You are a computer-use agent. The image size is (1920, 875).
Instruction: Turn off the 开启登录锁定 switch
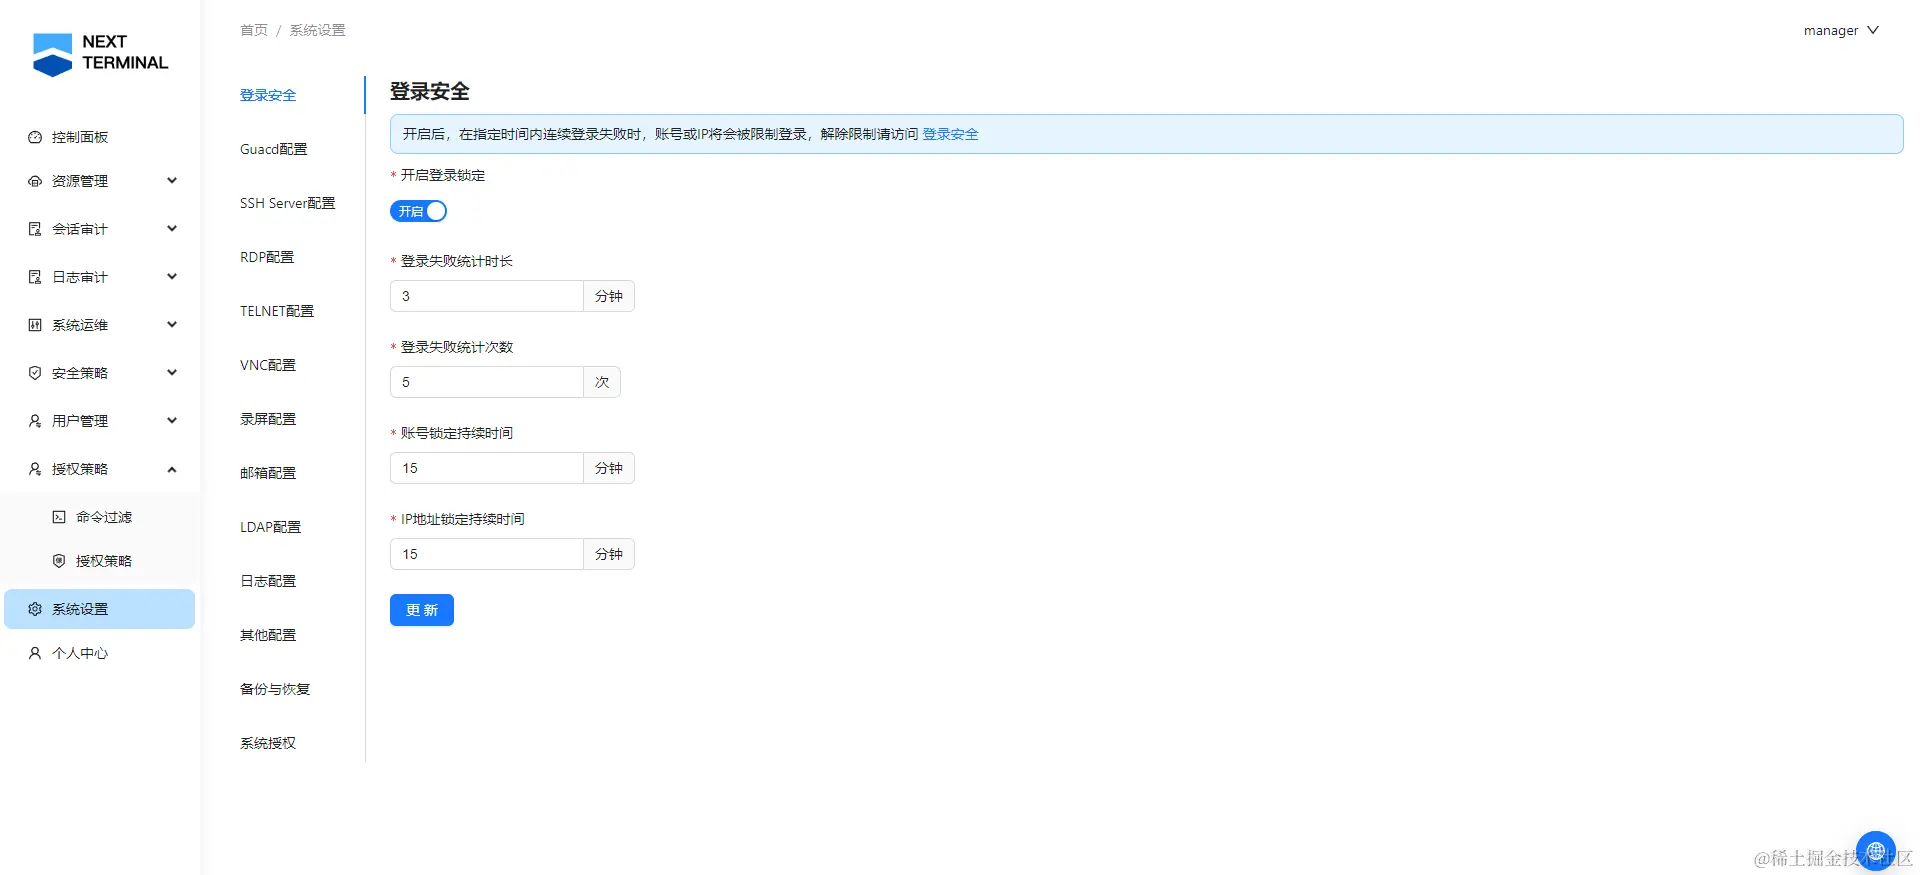418,211
